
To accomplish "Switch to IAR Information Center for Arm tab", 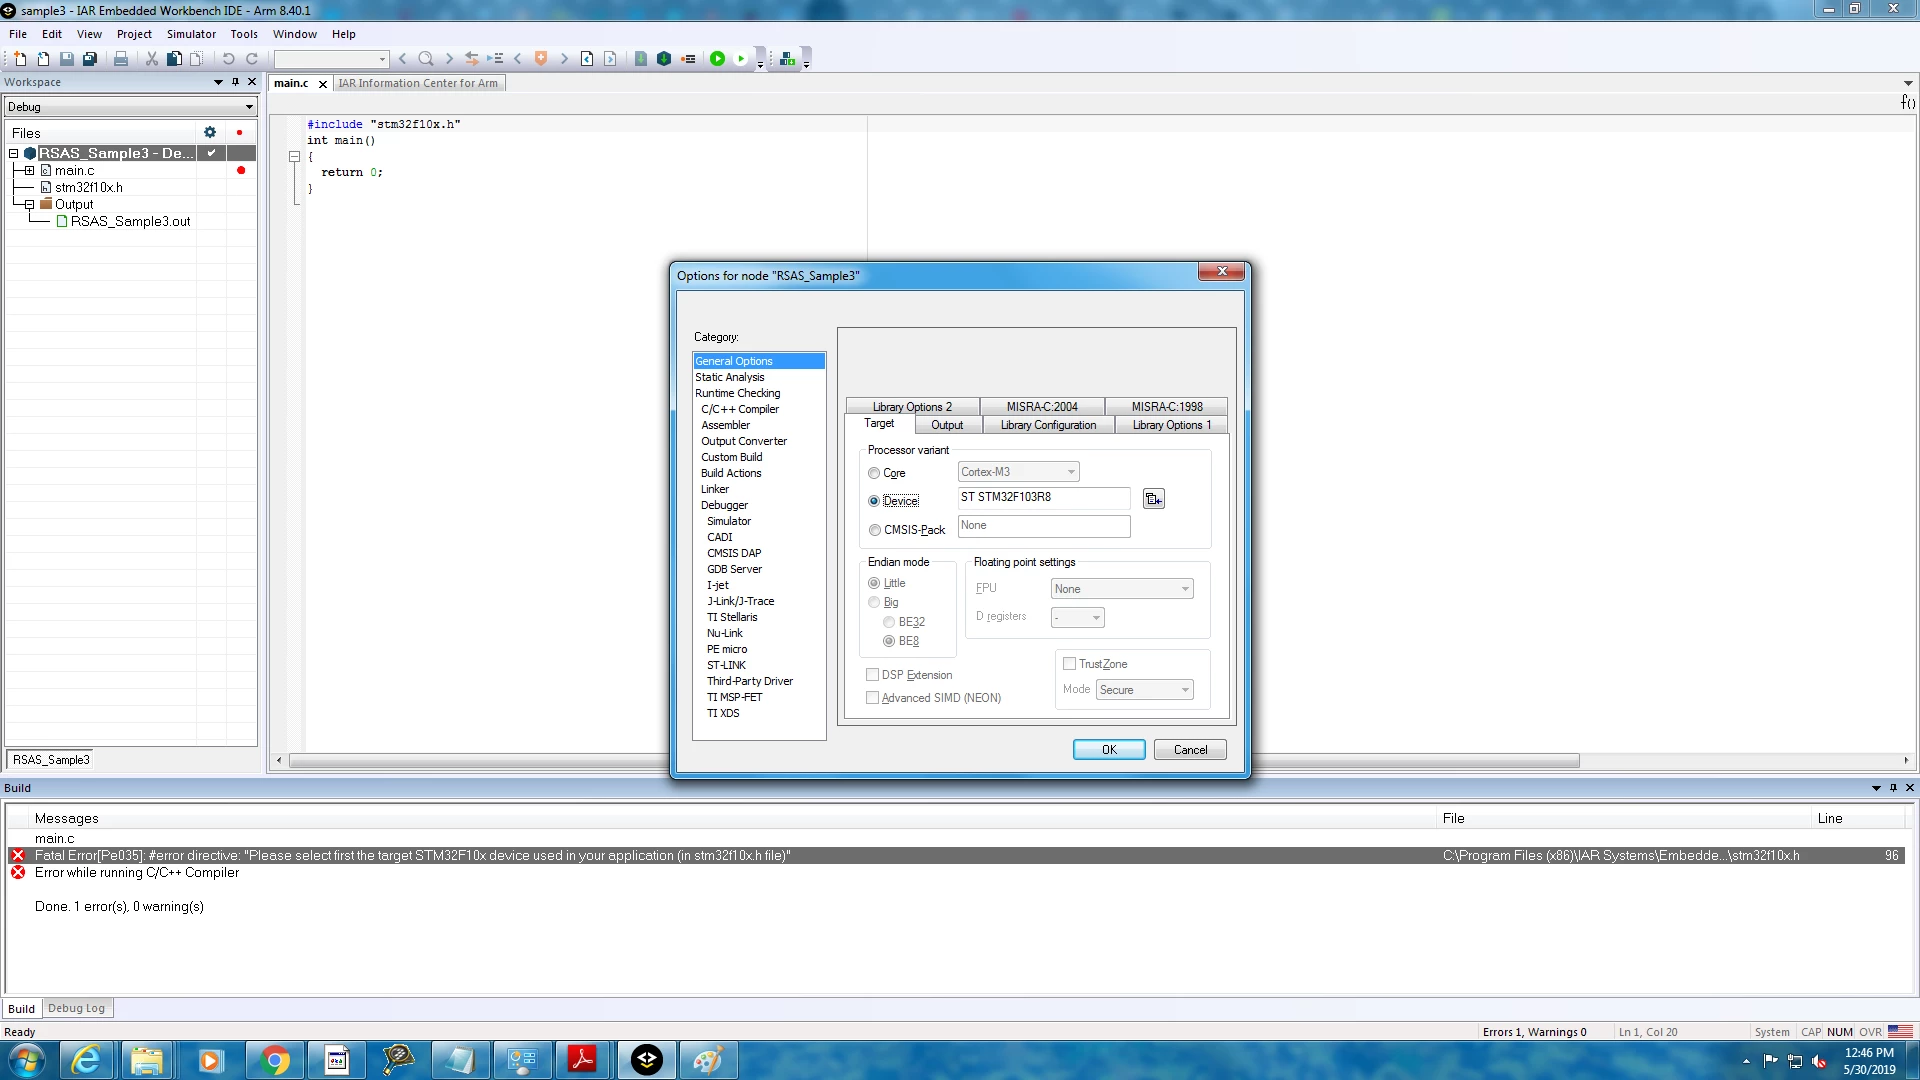I will pyautogui.click(x=418, y=83).
